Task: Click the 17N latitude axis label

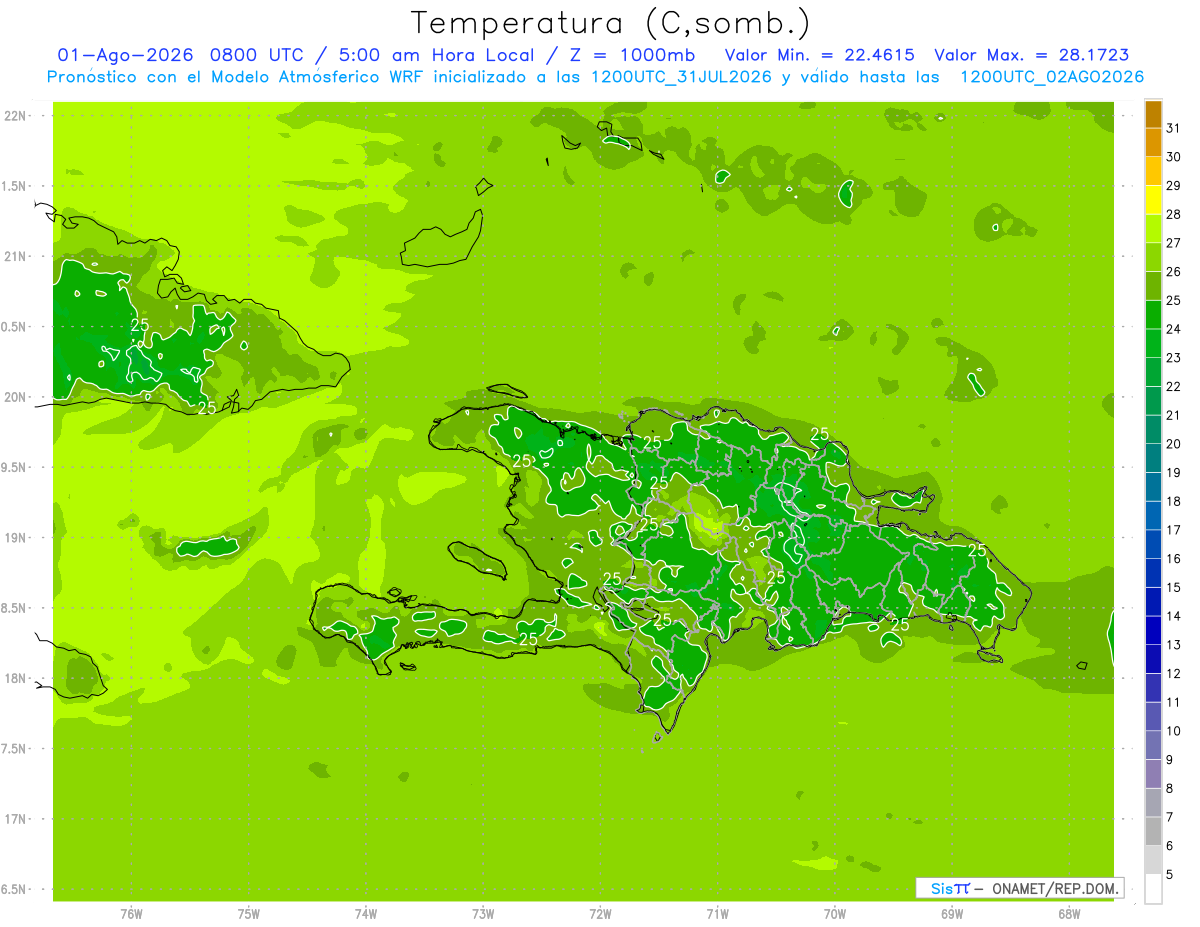Action: click(x=16, y=820)
